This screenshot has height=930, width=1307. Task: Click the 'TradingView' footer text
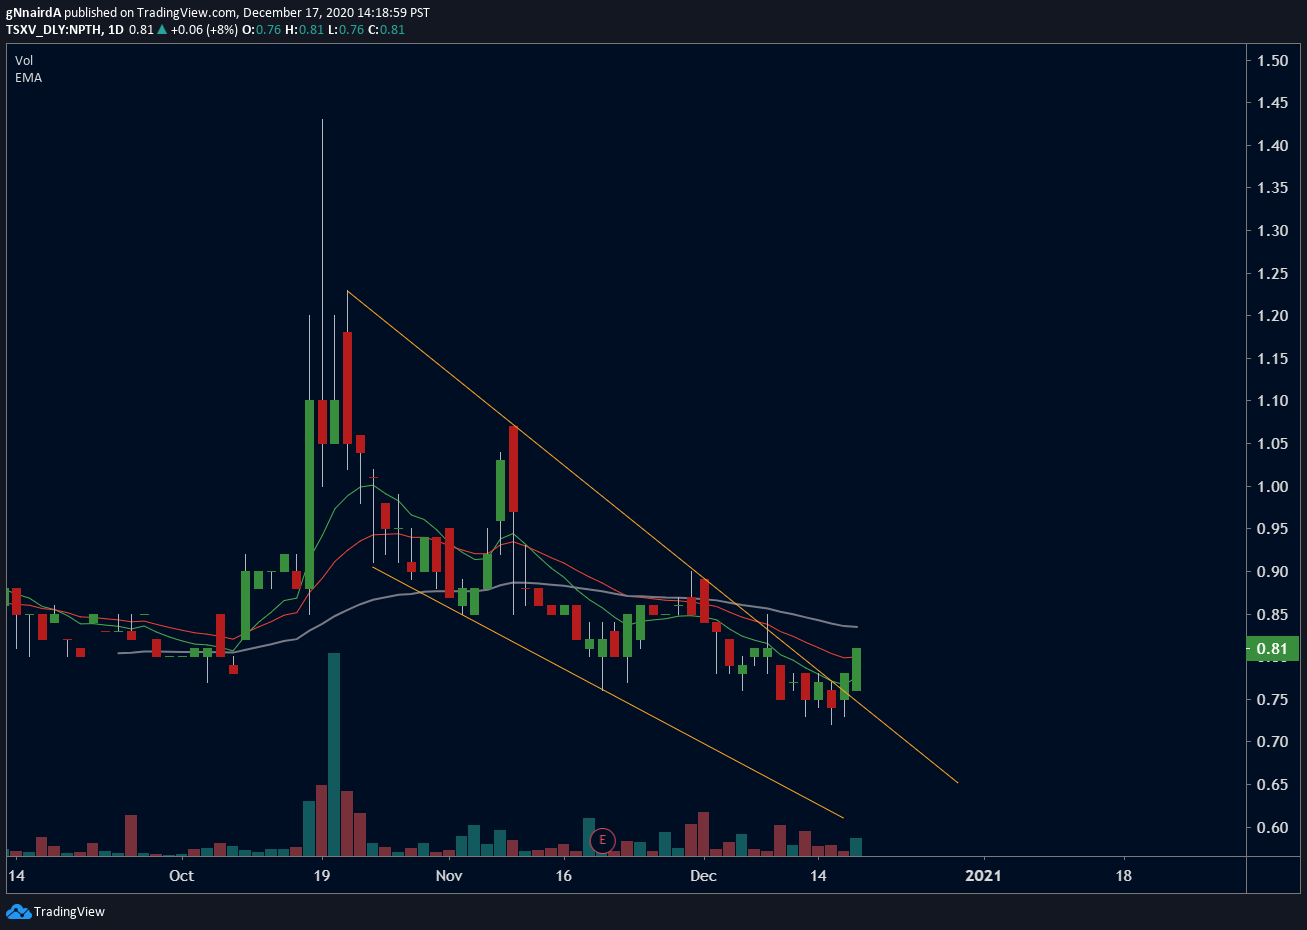pyautogui.click(x=69, y=912)
